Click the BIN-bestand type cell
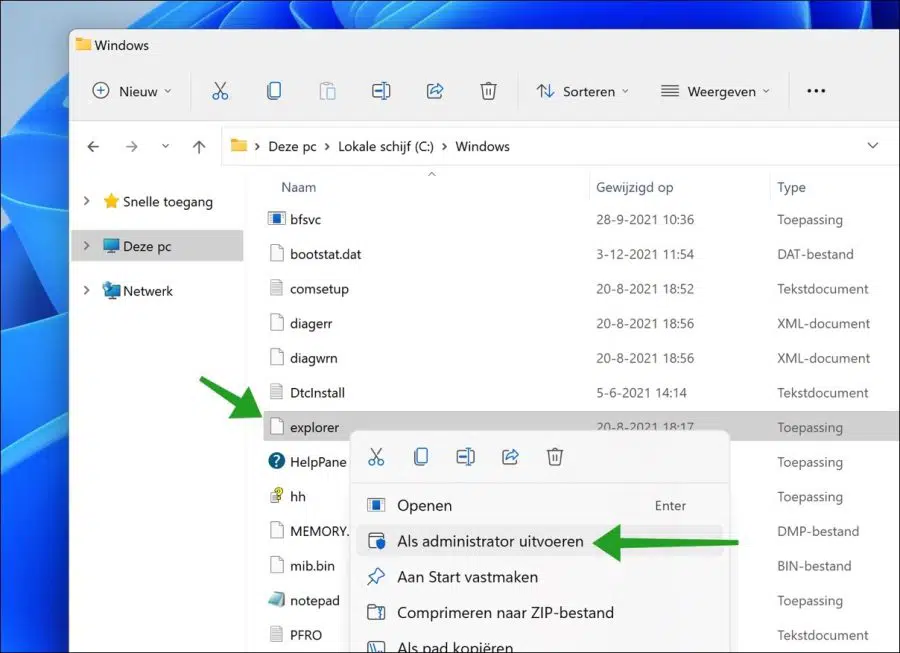 click(814, 566)
